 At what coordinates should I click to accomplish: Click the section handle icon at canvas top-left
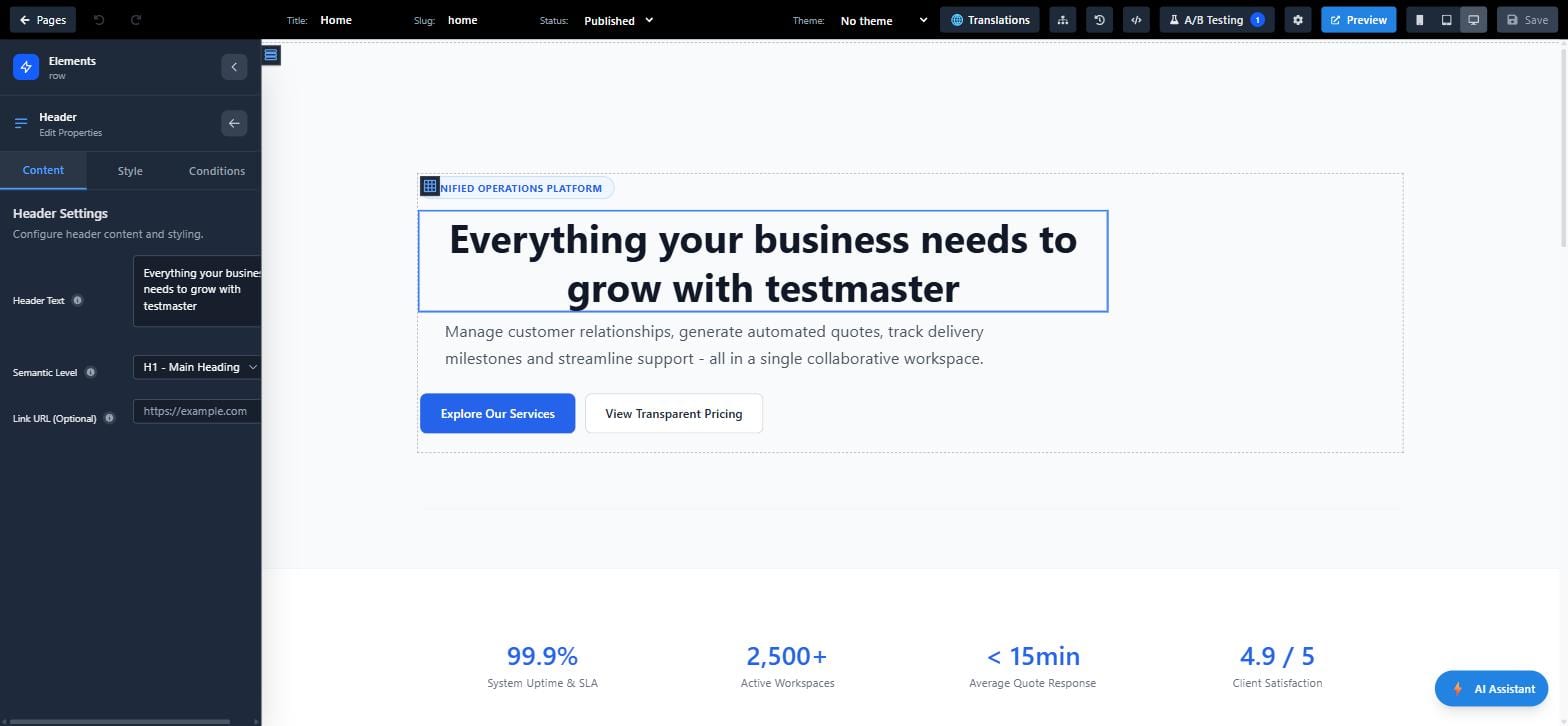[271, 55]
